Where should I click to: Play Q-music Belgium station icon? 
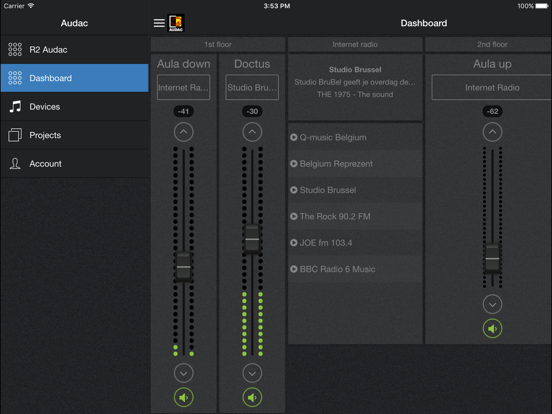[x=294, y=137]
